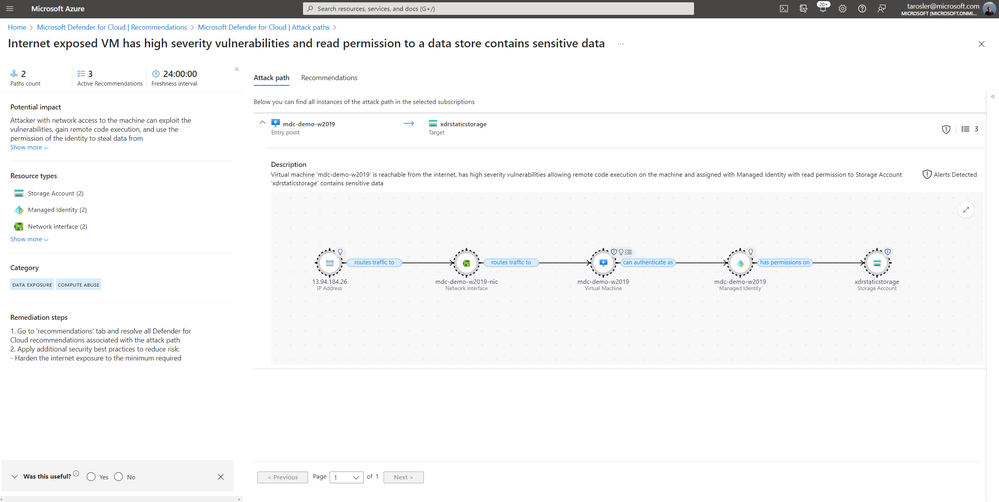Viewport: 999px width, 502px height.
Task: Open Defender for Cloud Recommendations breadcrumb
Action: click(x=112, y=27)
